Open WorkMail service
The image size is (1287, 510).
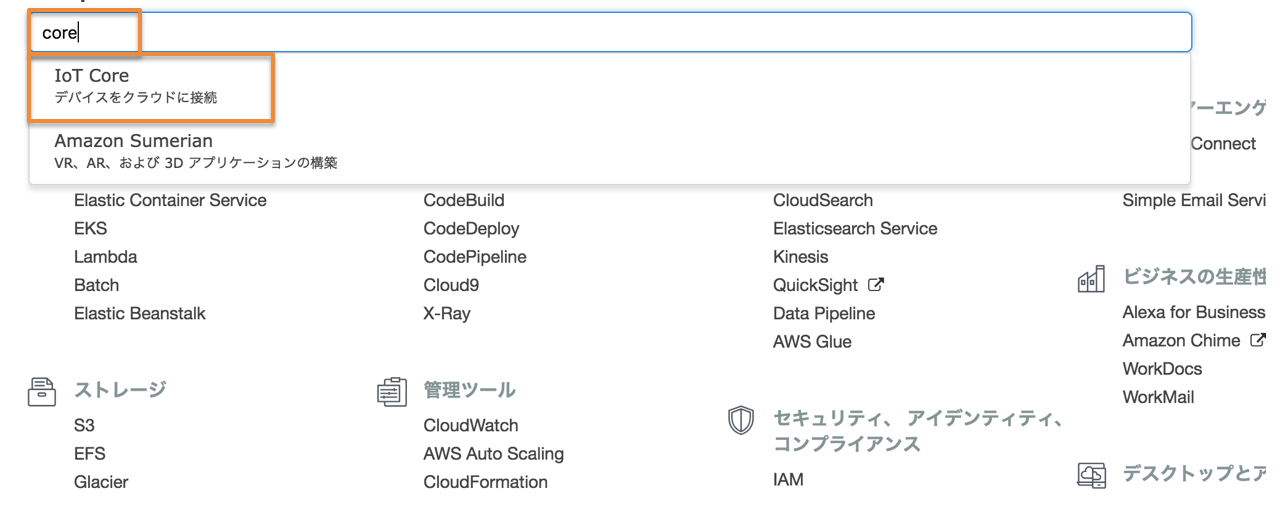pyautogui.click(x=1158, y=397)
